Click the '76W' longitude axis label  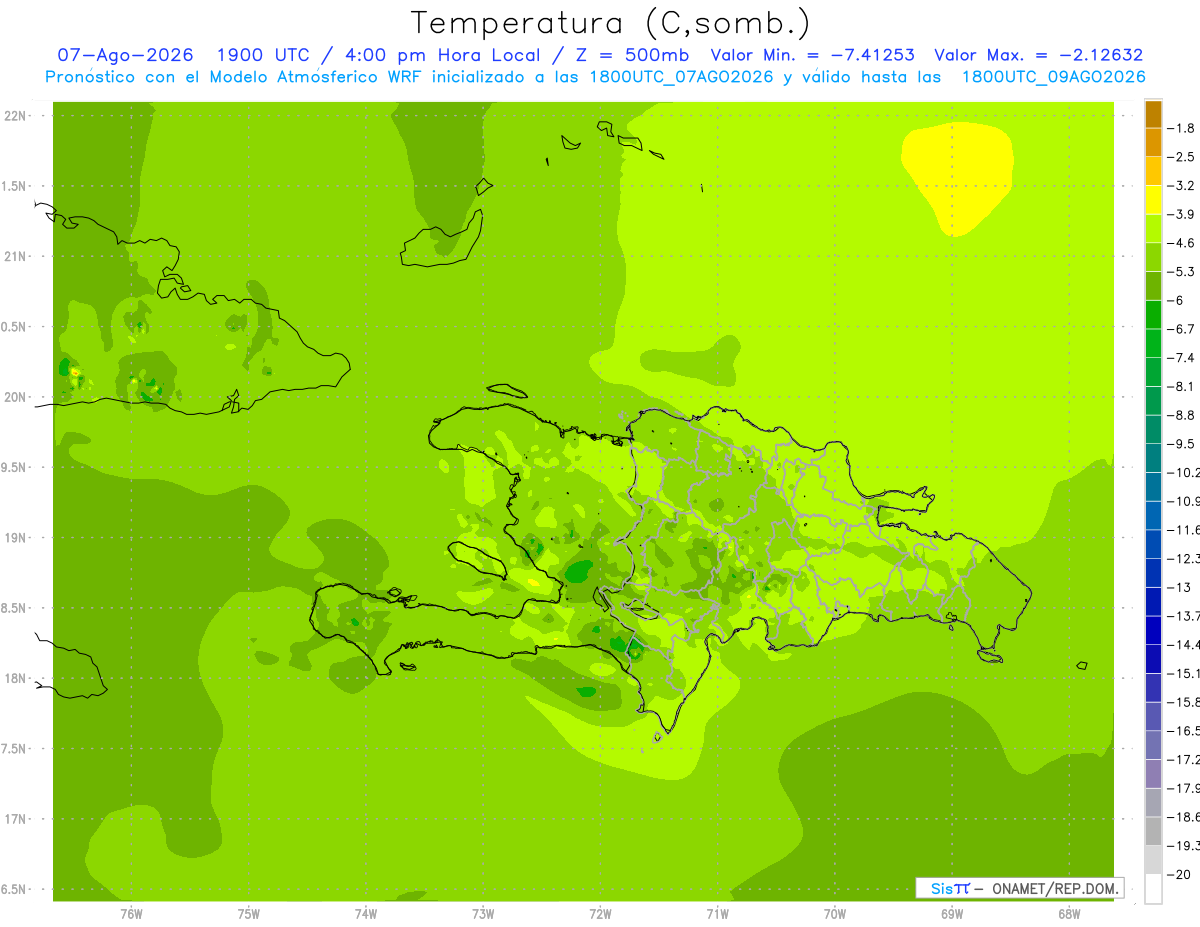click(x=131, y=913)
